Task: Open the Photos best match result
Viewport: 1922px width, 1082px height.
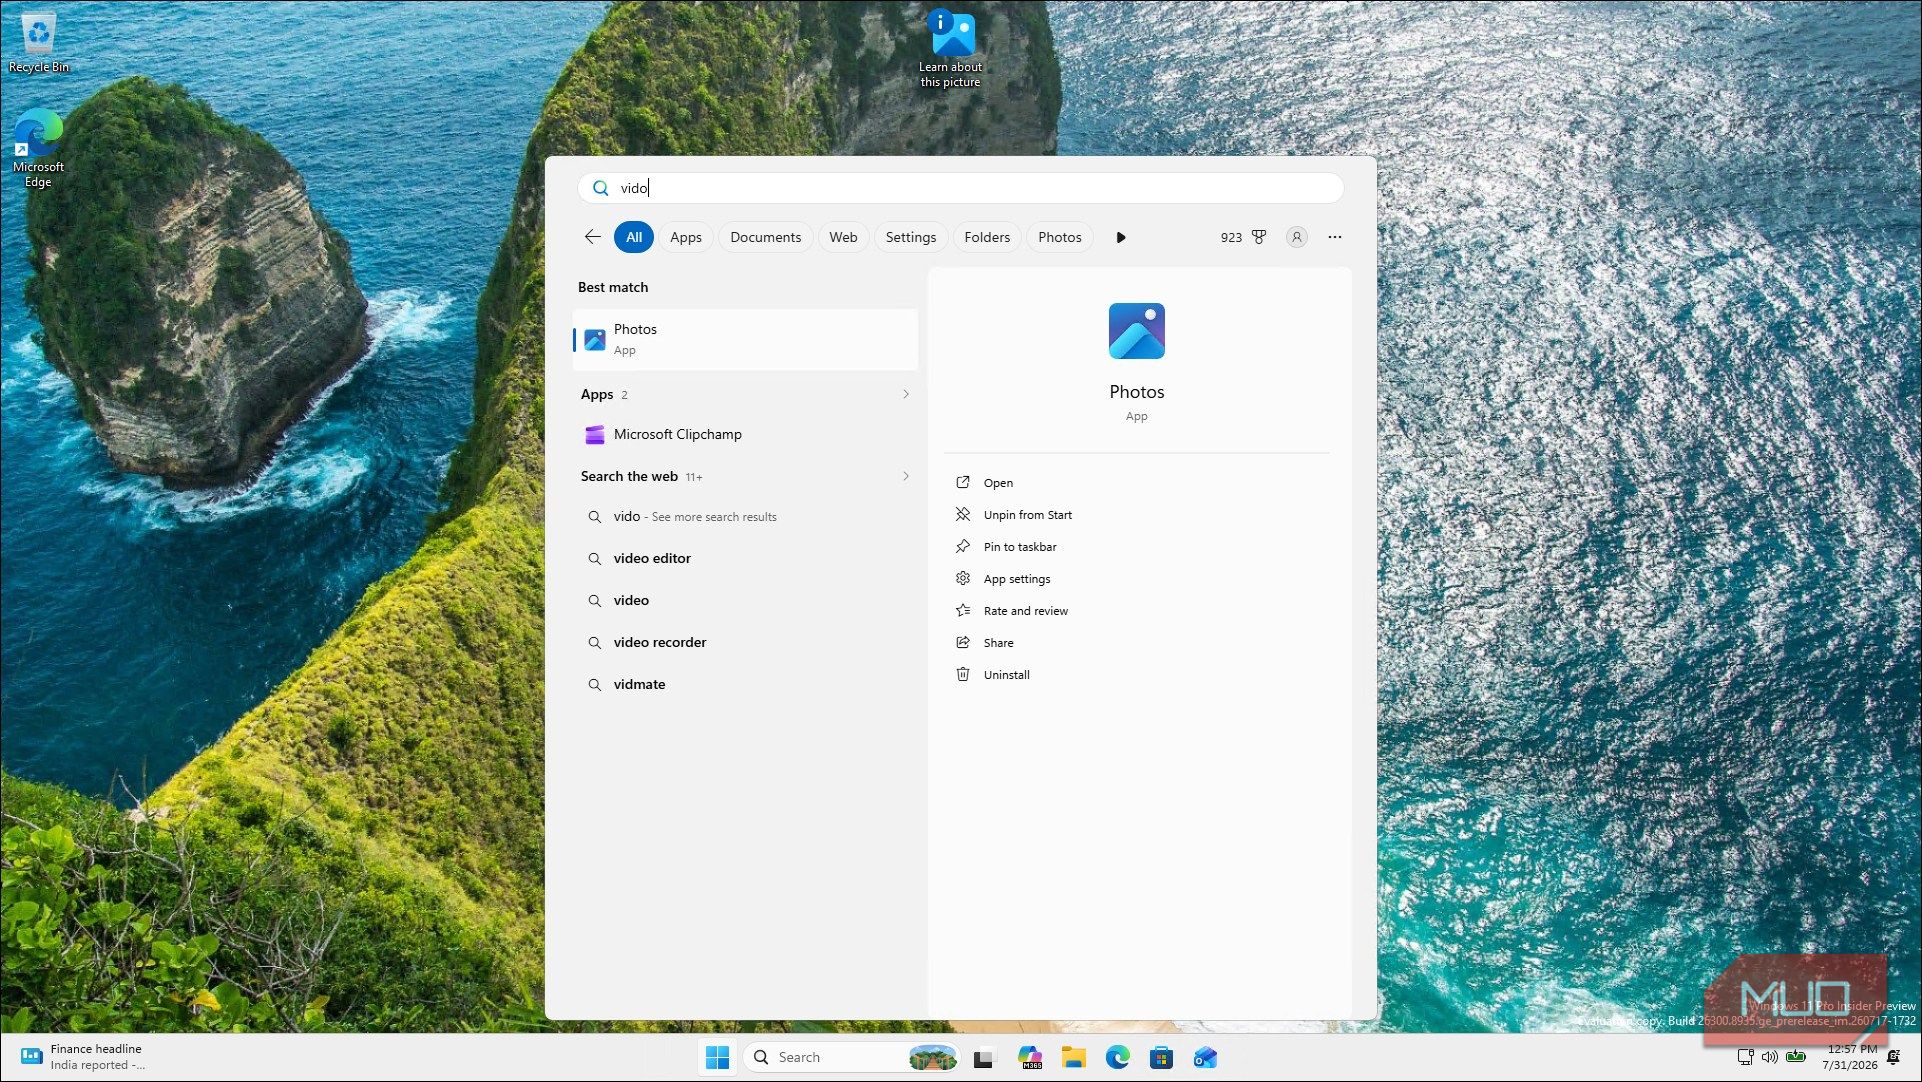Action: coord(745,339)
